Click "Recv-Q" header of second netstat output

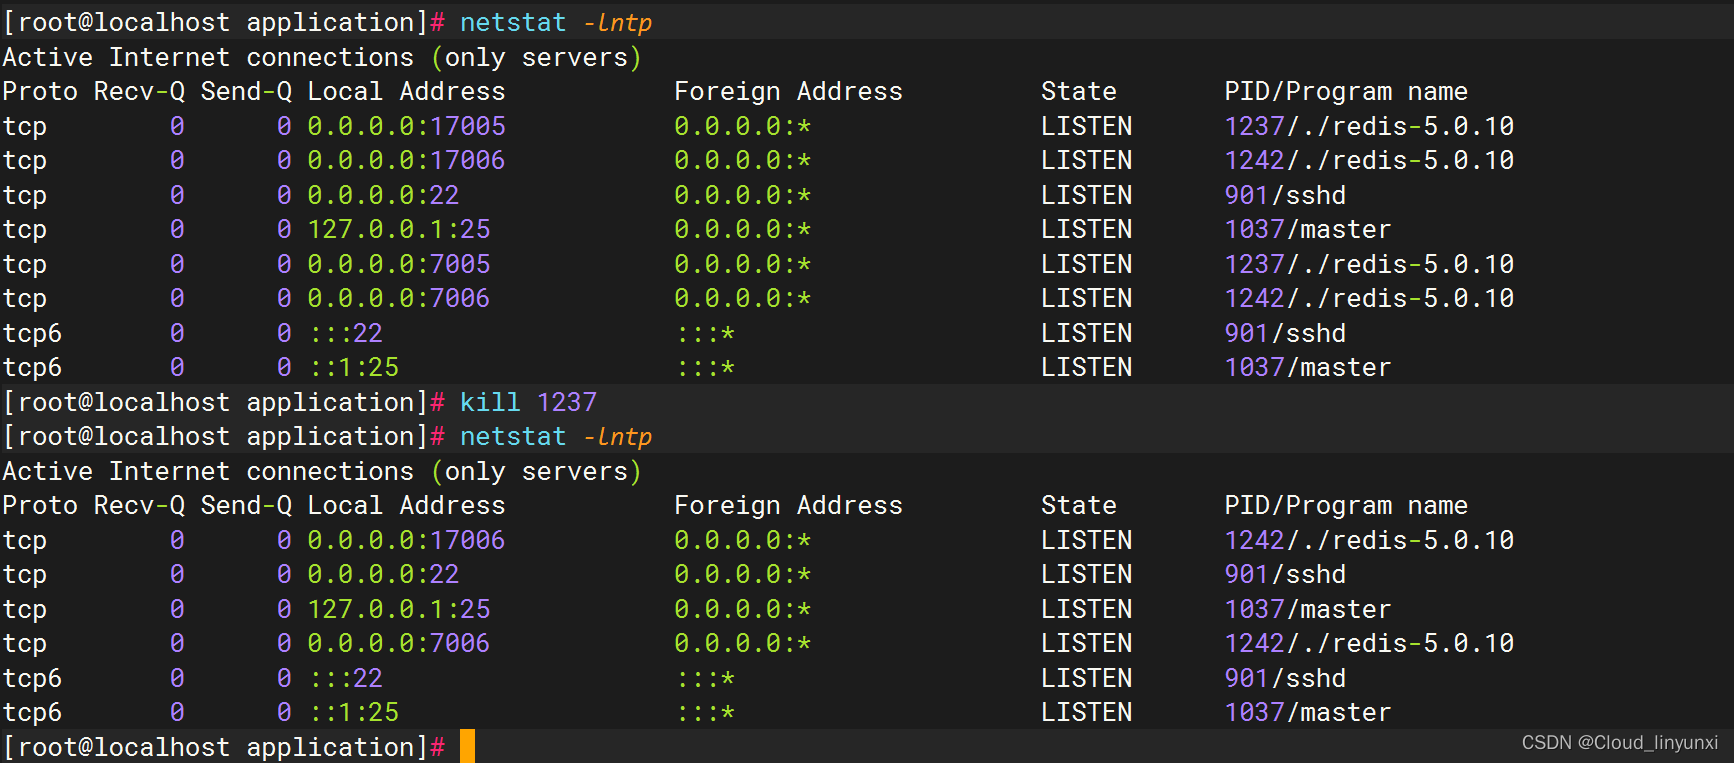pos(139,505)
